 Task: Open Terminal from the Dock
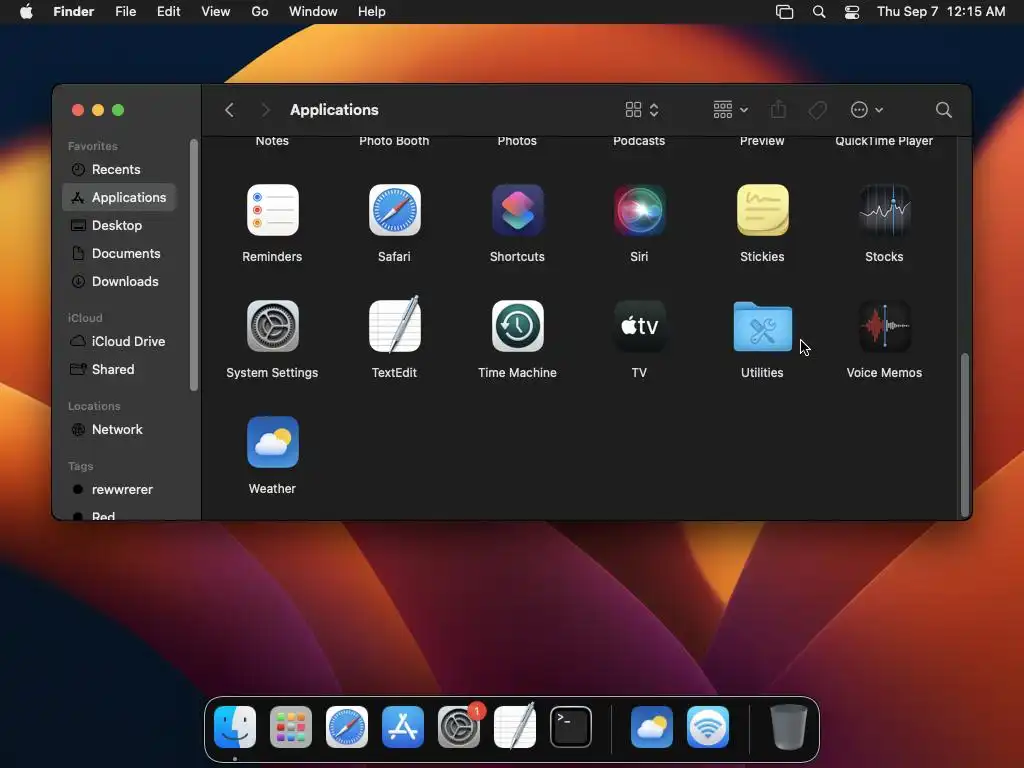tap(571, 727)
